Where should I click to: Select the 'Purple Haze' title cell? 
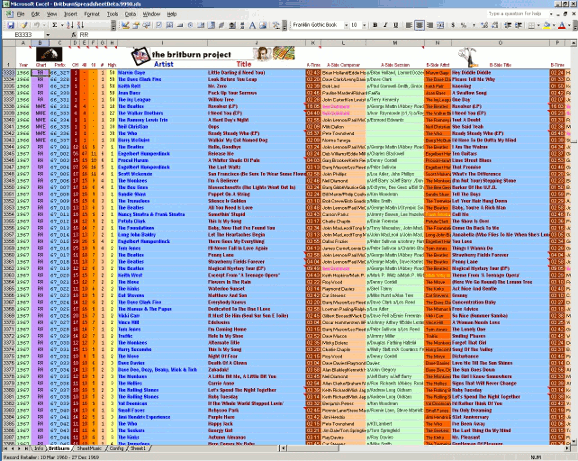256,417
